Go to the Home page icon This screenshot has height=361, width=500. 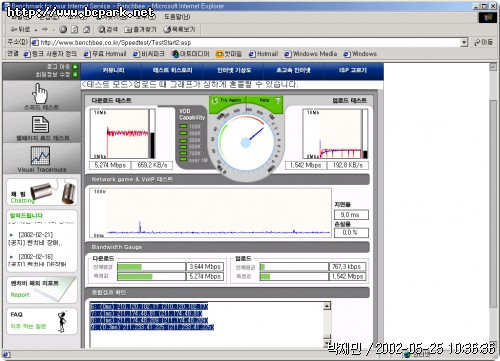click(86, 30)
